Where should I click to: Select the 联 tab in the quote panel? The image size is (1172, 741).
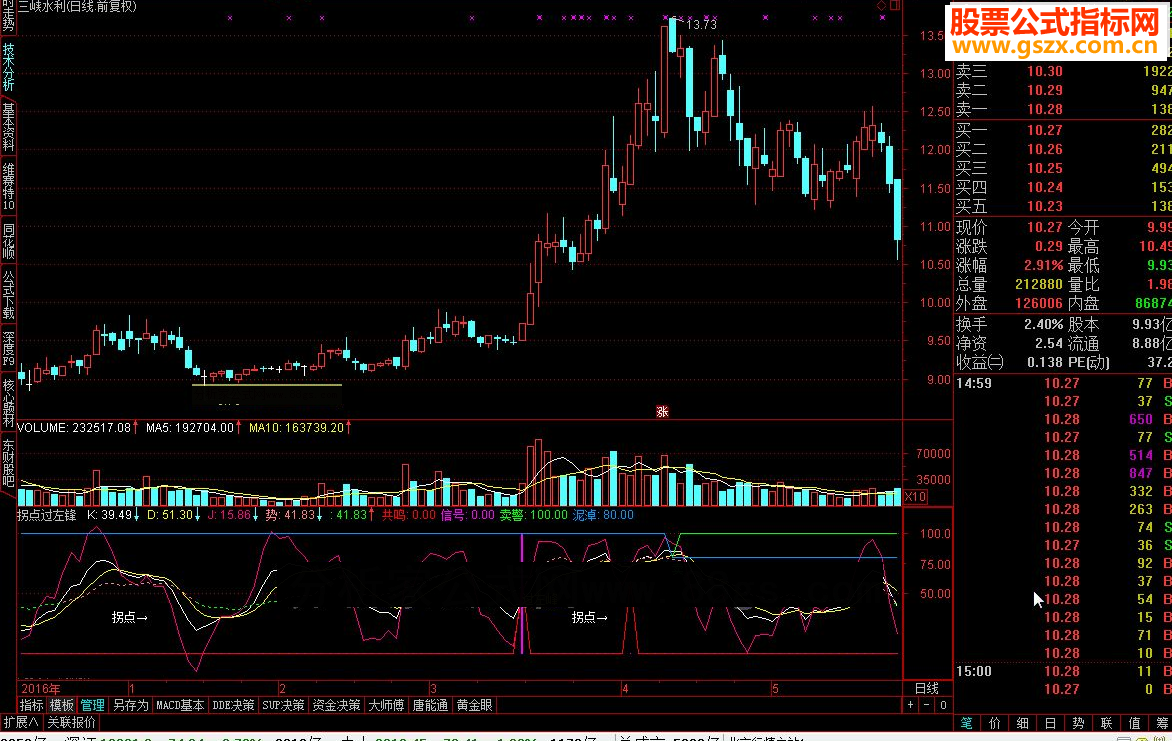pyautogui.click(x=1106, y=723)
